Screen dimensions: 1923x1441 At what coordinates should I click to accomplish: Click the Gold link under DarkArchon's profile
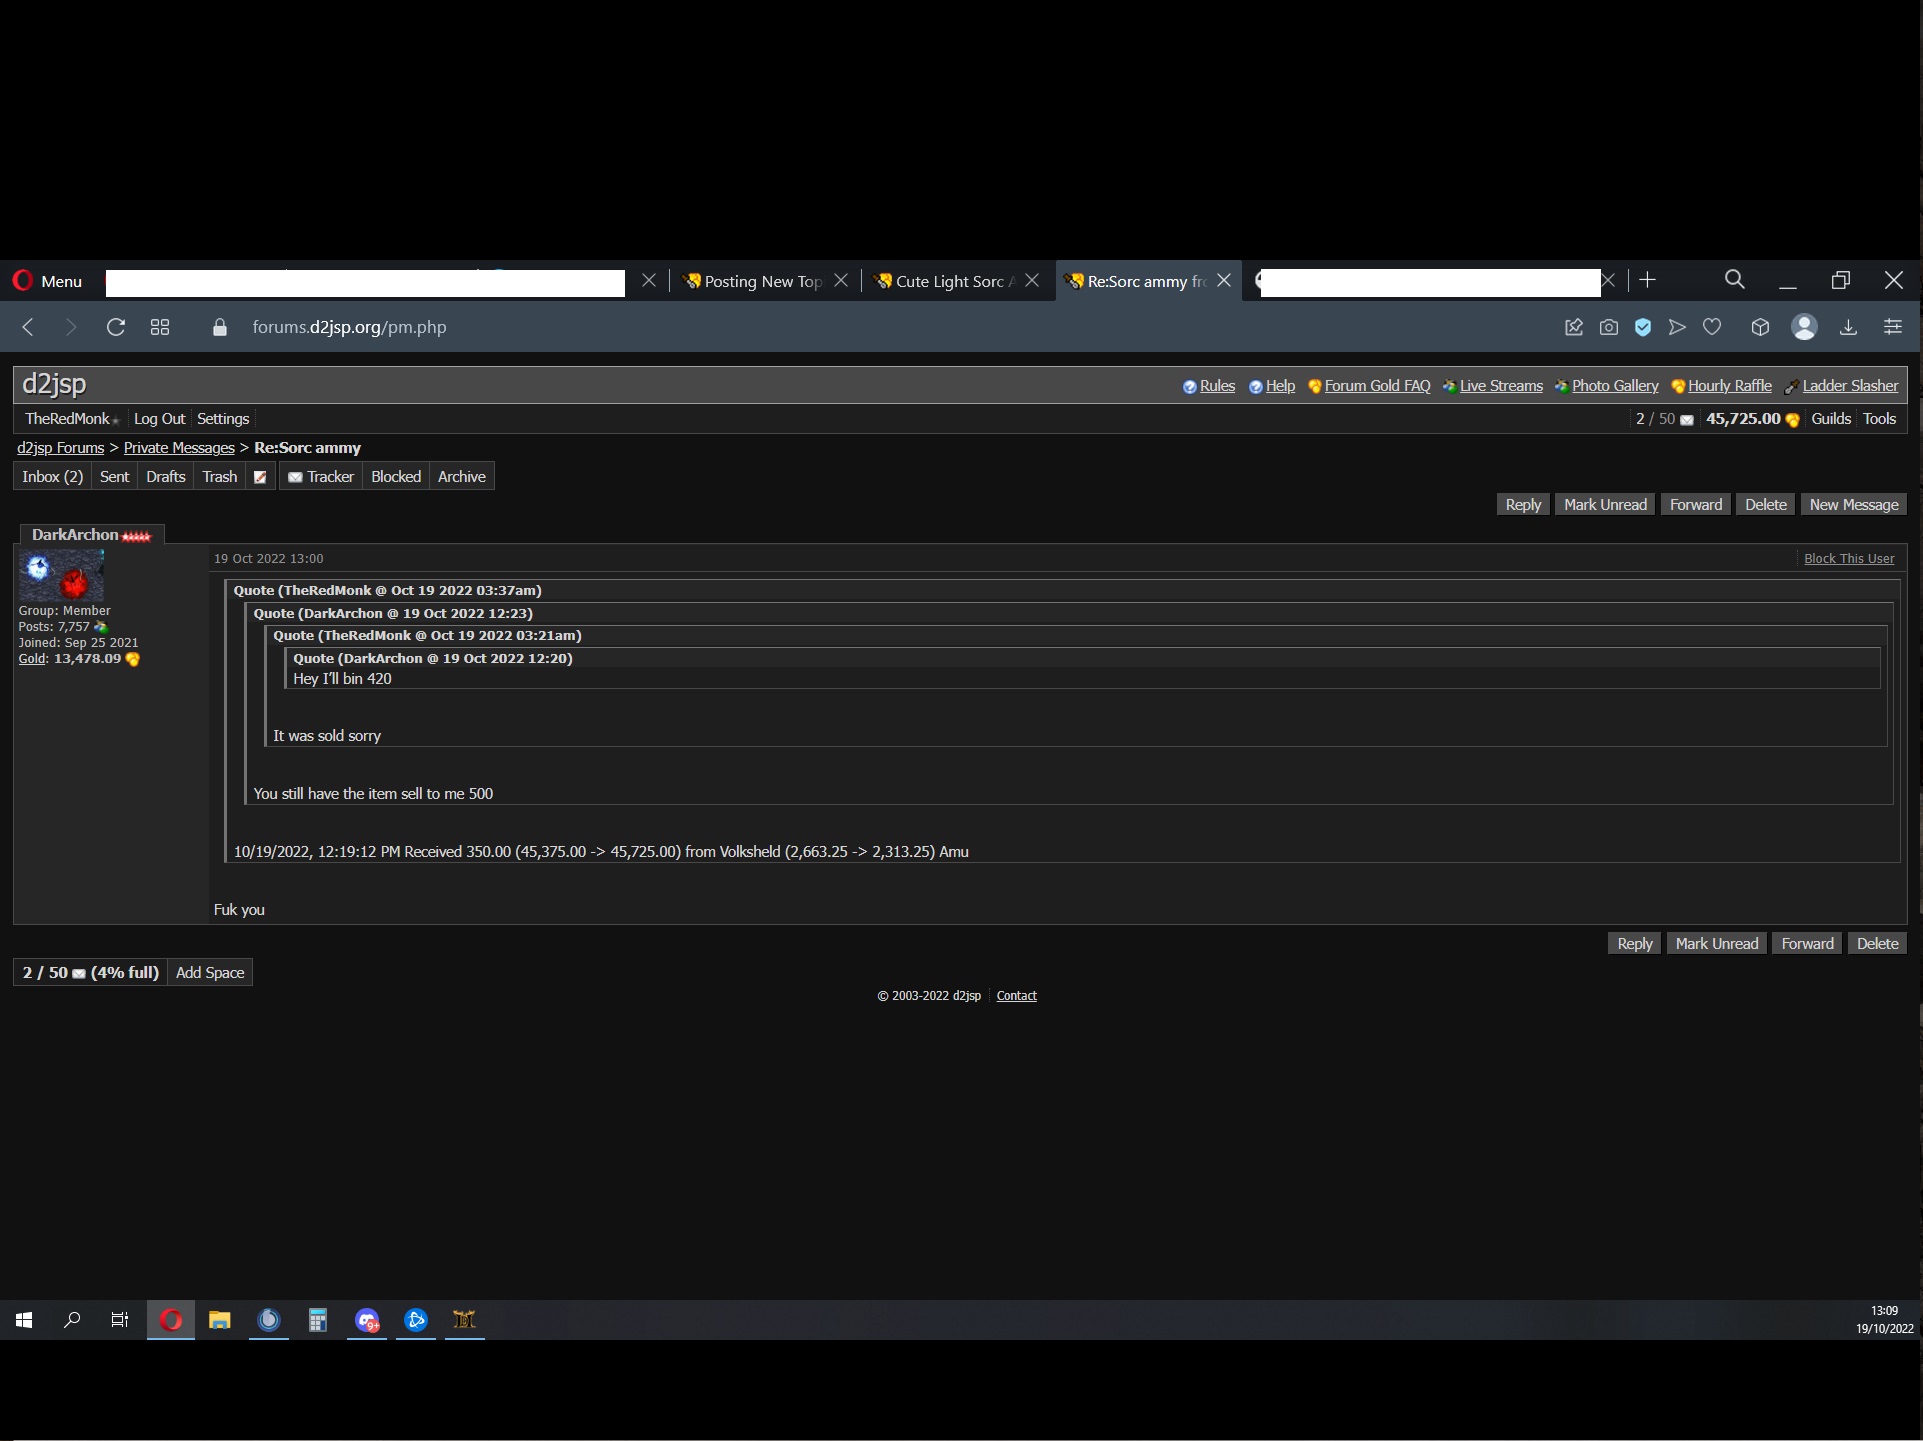(x=32, y=659)
